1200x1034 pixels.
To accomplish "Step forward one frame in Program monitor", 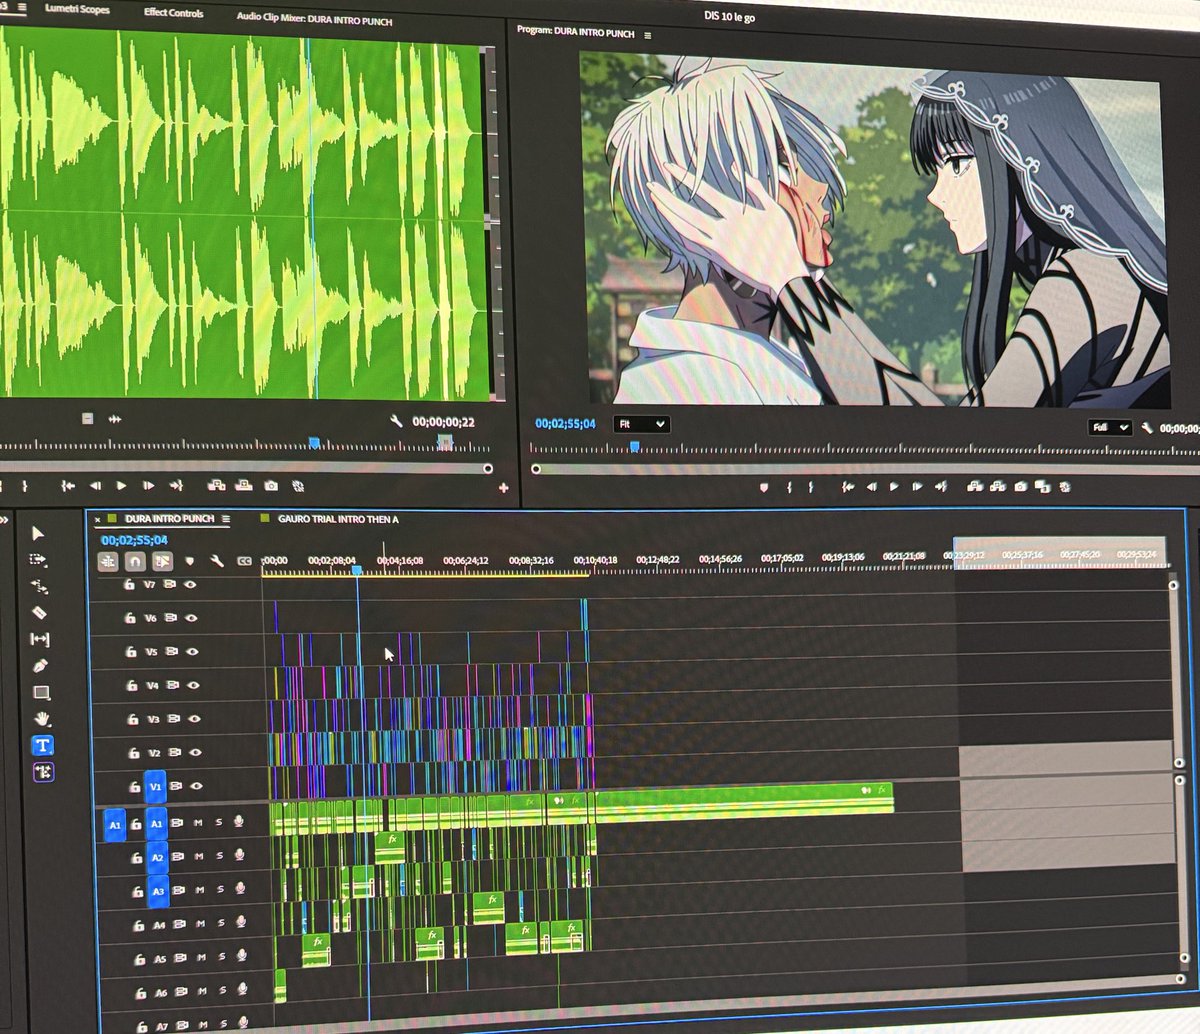I will click(x=916, y=487).
